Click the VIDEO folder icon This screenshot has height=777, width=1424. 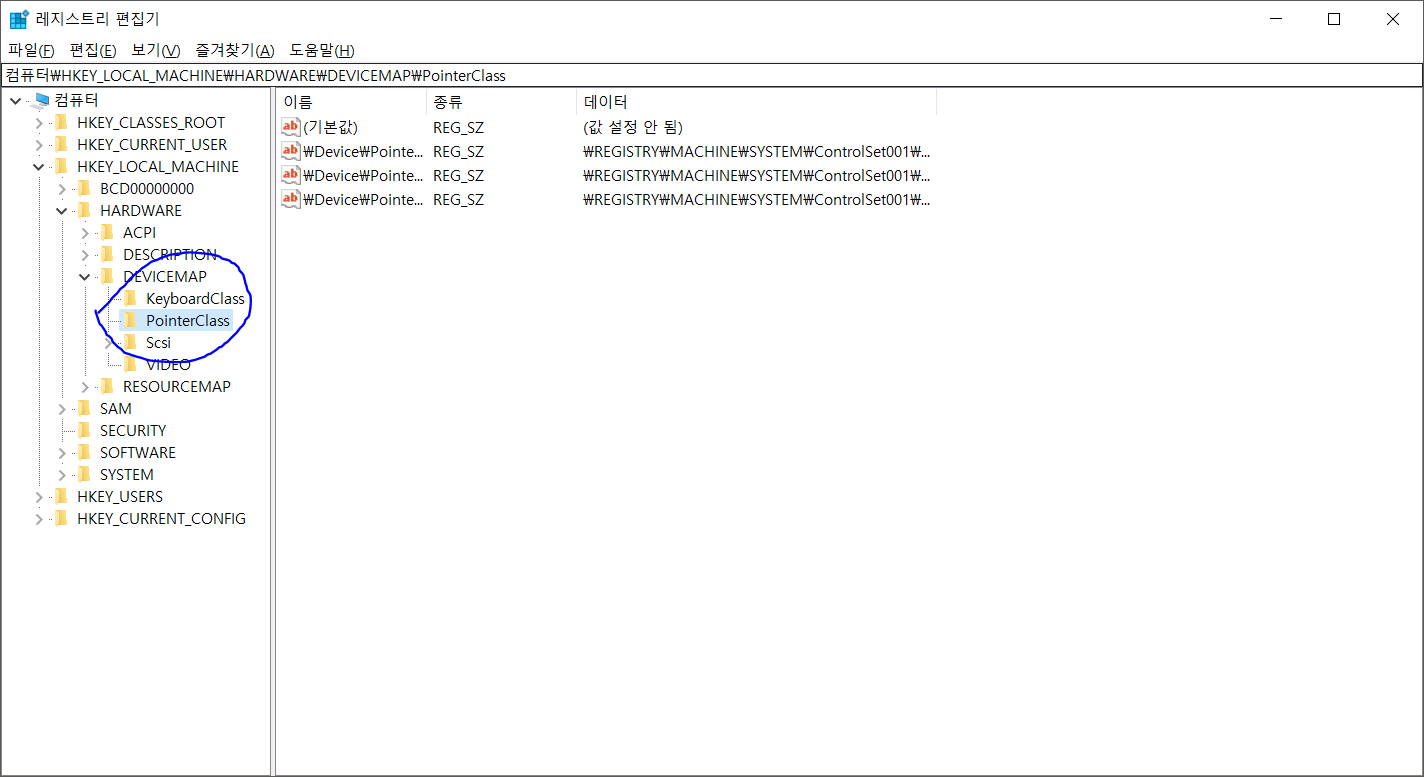(130, 365)
